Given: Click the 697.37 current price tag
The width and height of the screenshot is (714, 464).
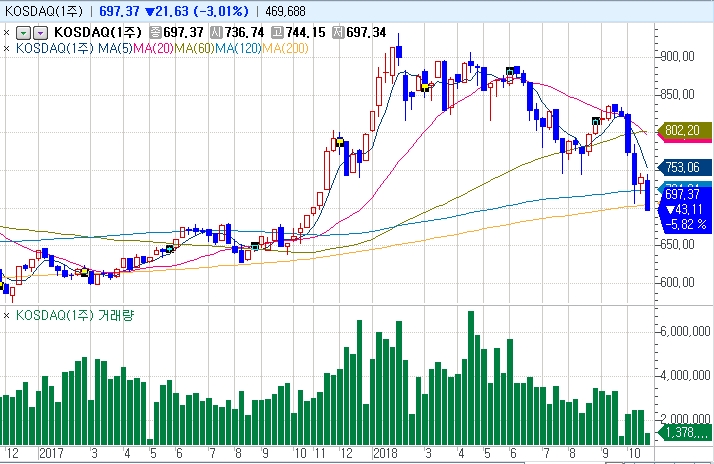Looking at the screenshot, I should pos(685,194).
